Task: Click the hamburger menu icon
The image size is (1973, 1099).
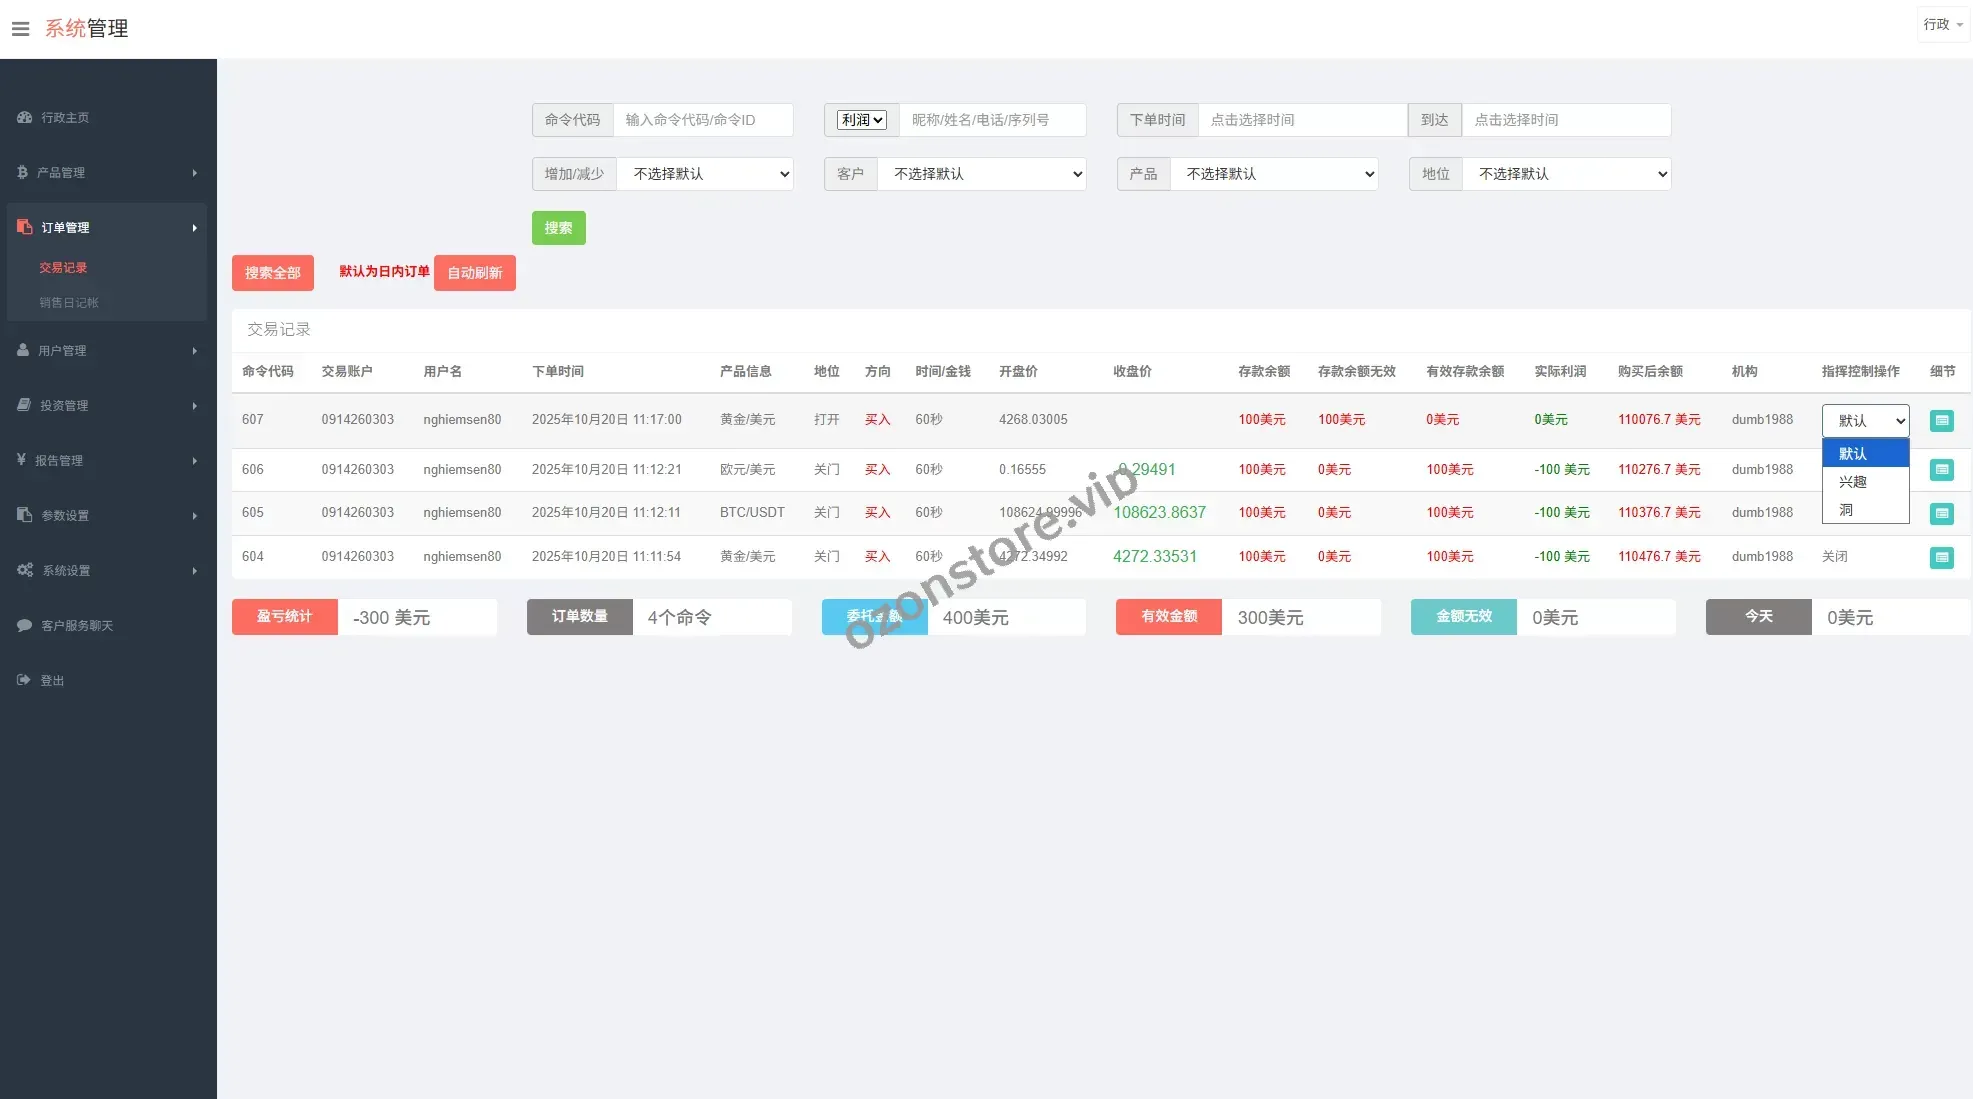Action: (20, 29)
